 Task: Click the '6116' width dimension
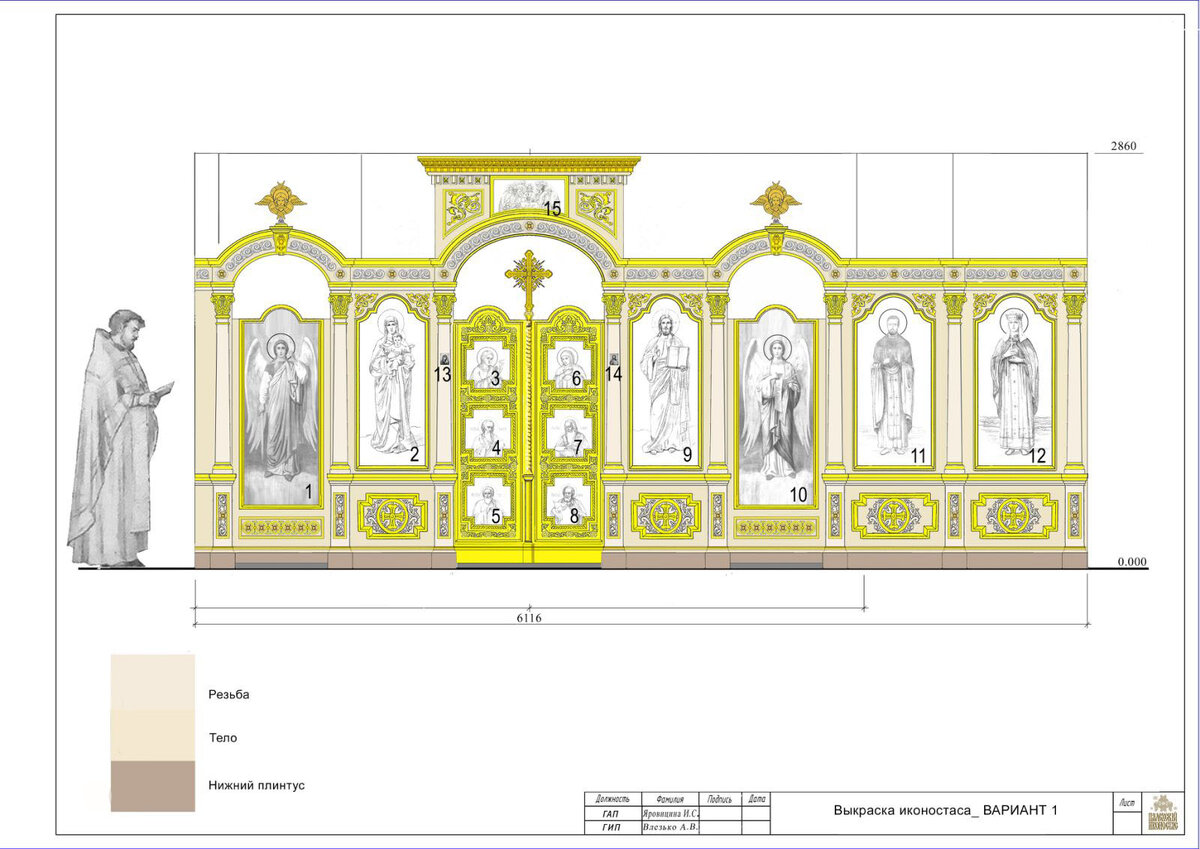529,618
